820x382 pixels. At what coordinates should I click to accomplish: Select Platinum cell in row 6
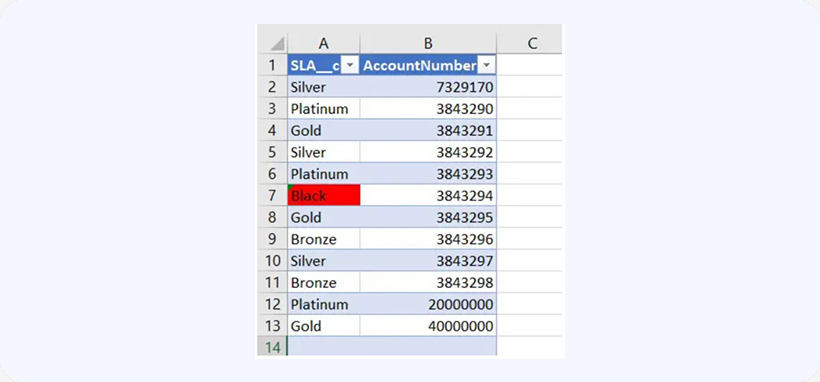click(324, 174)
